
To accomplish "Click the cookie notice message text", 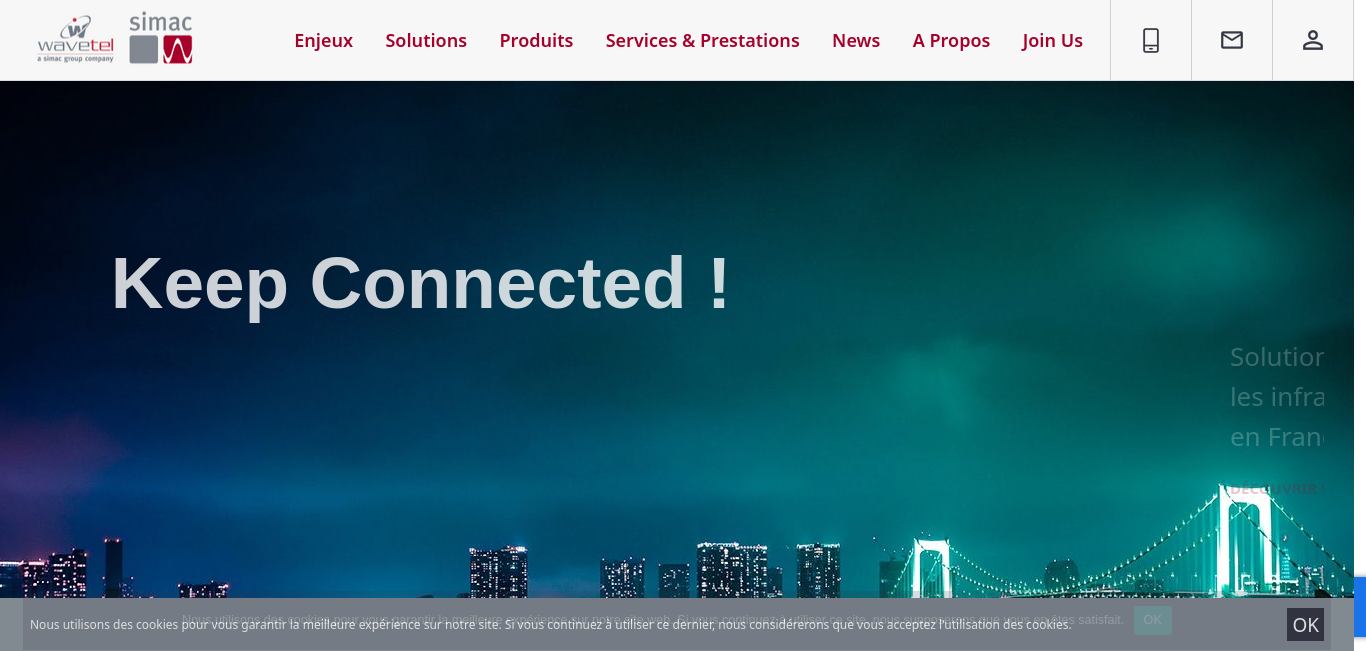I will (550, 625).
